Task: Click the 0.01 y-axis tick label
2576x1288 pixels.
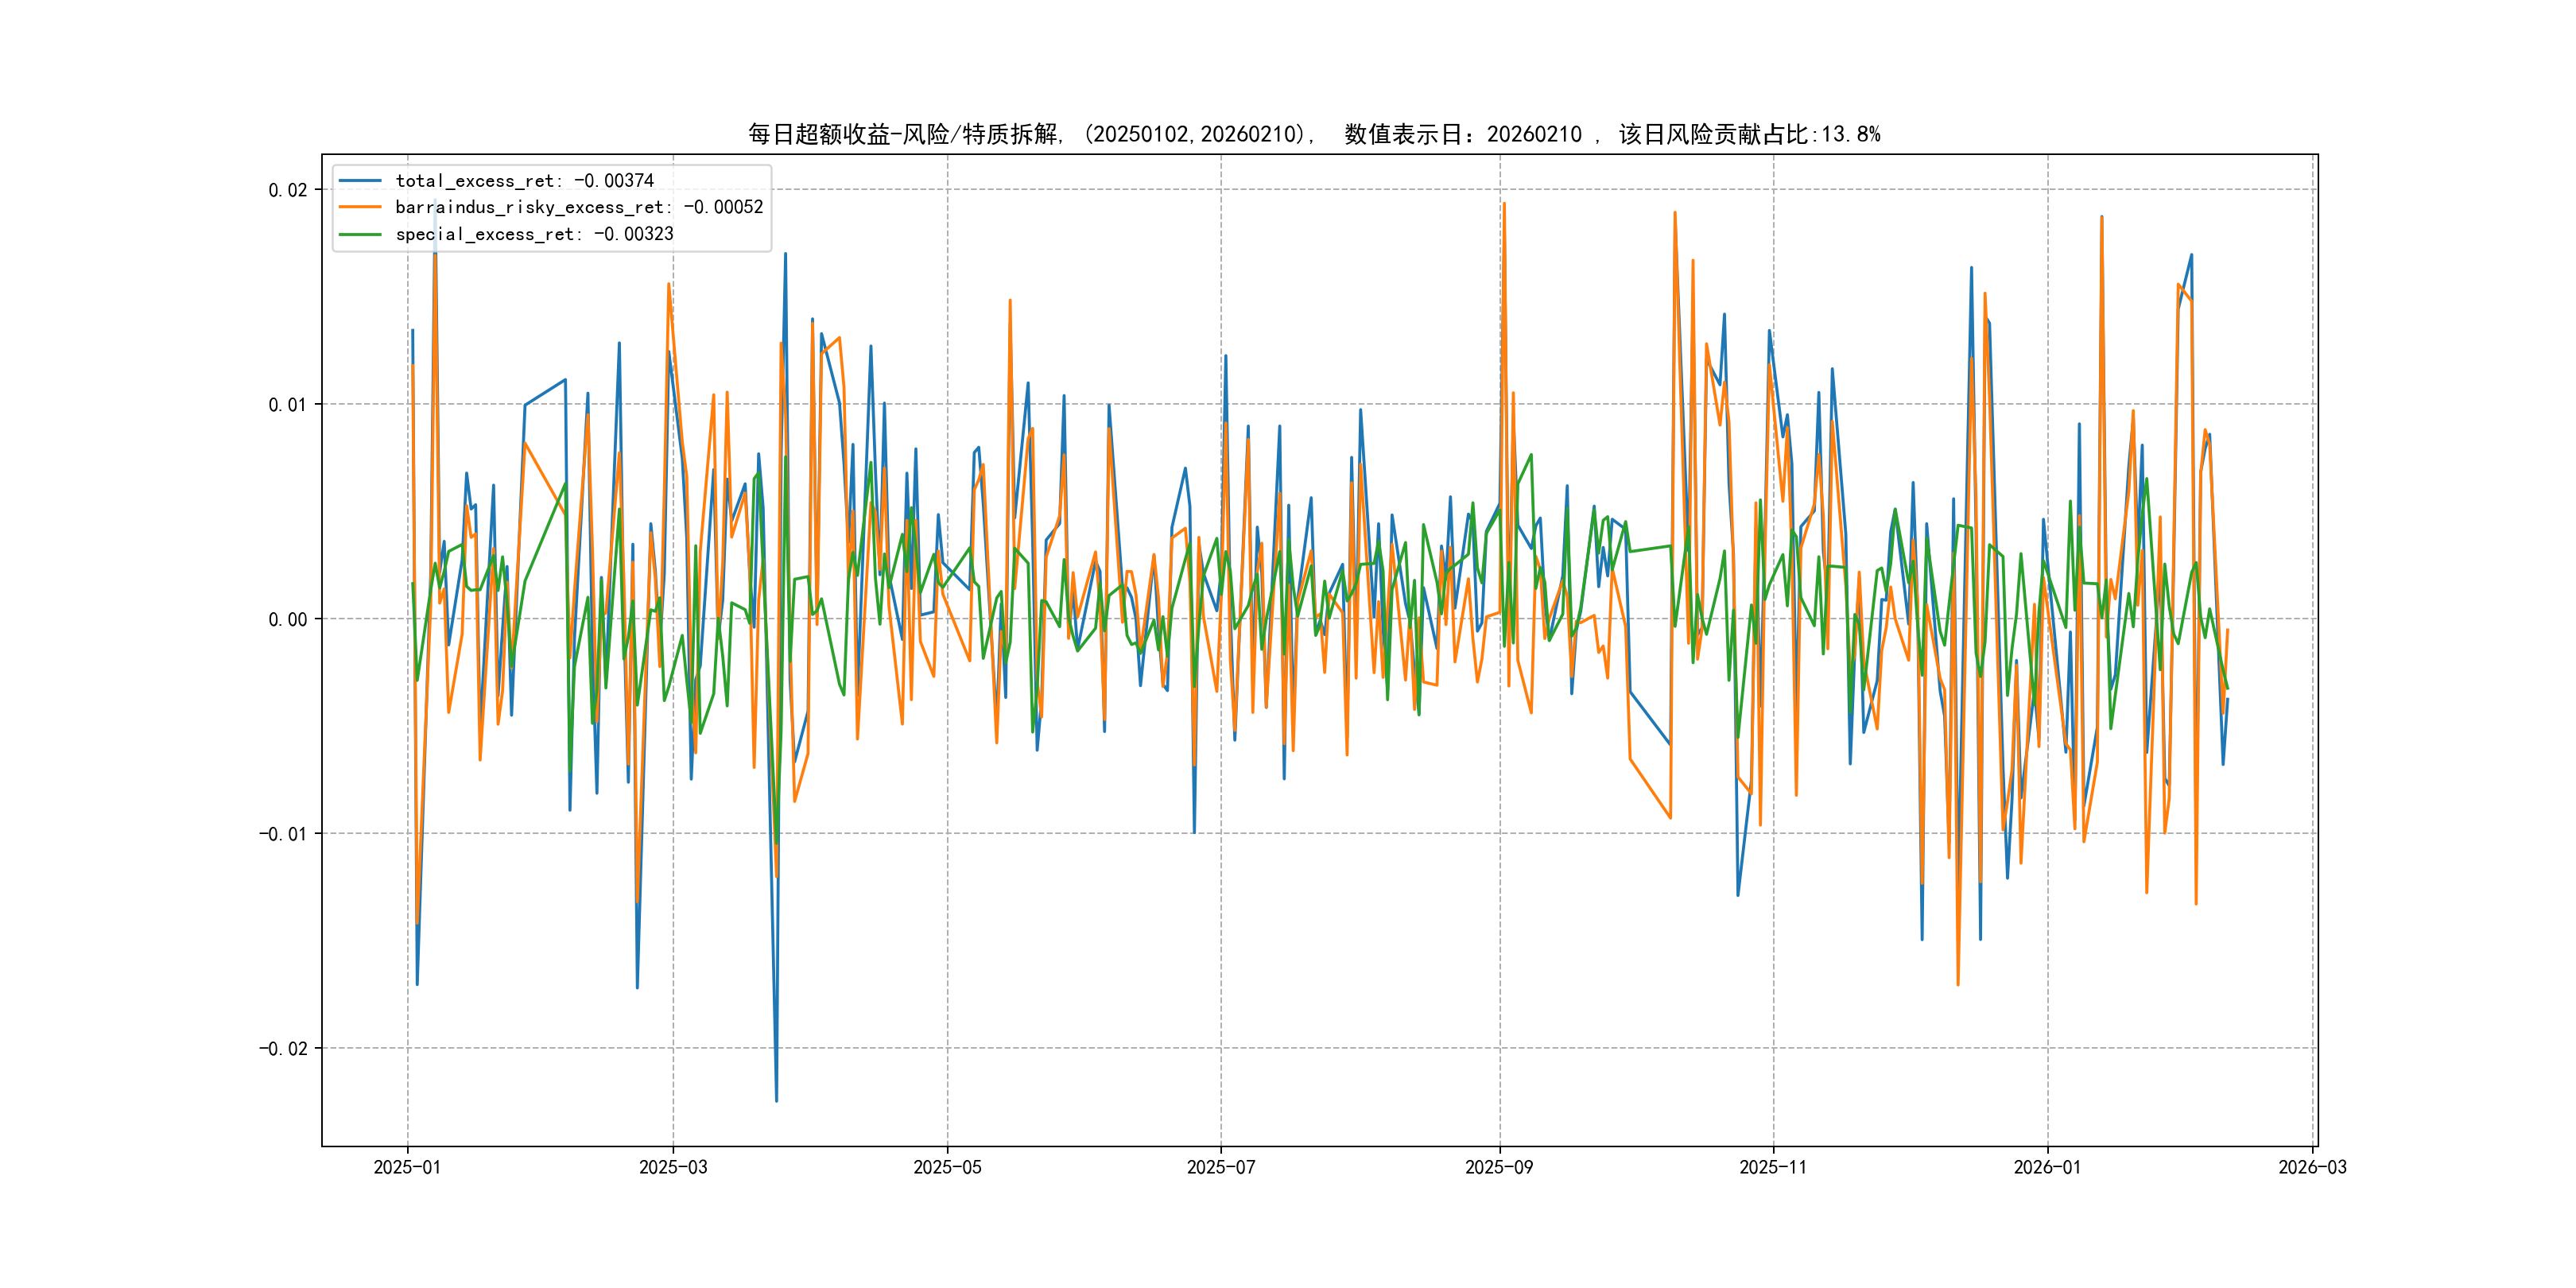Action: click(x=288, y=405)
